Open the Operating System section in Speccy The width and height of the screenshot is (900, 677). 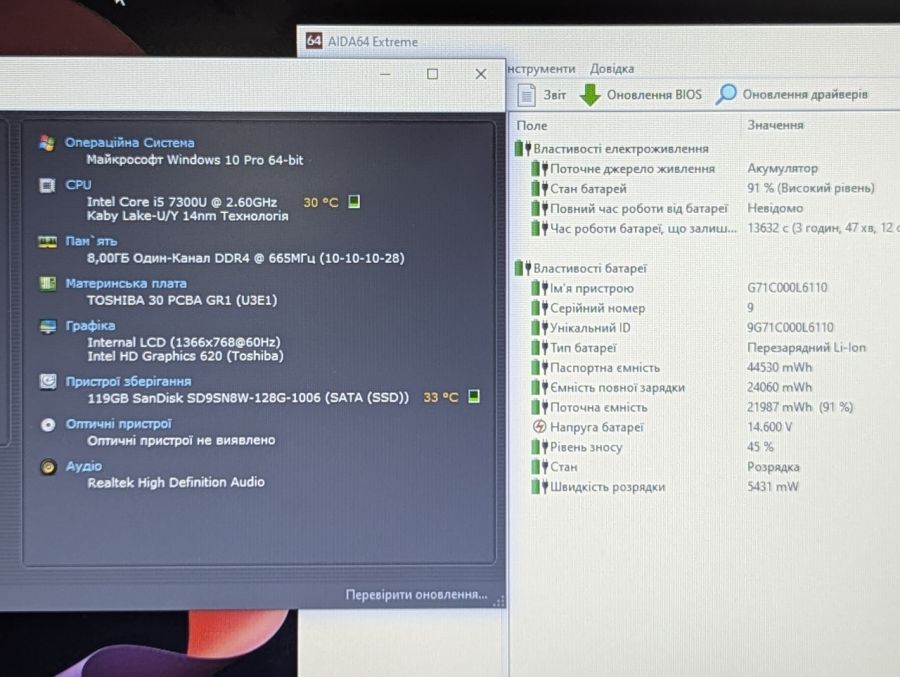tap(129, 142)
